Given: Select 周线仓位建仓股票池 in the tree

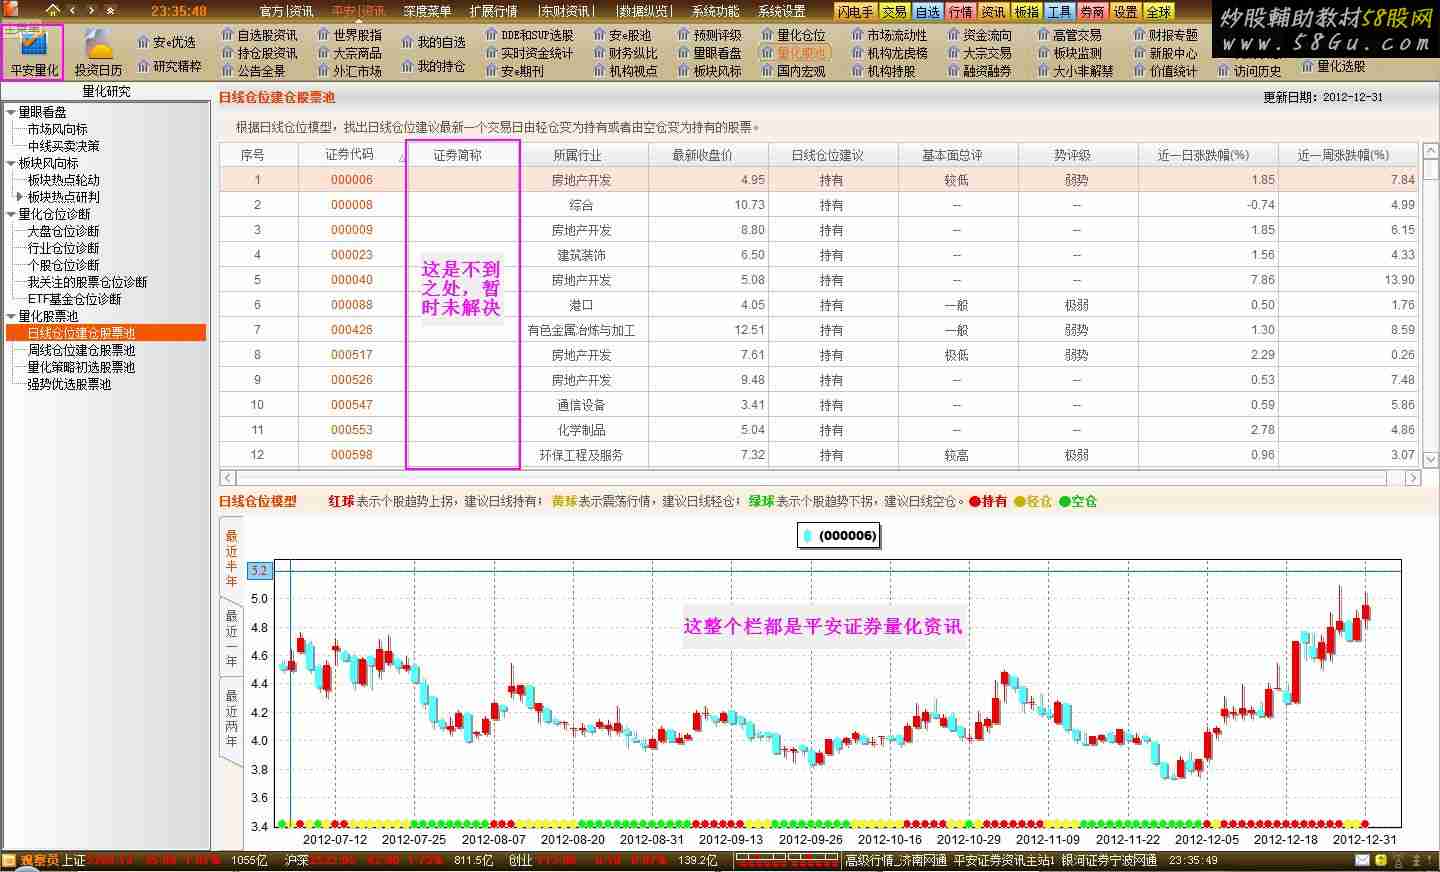Looking at the screenshot, I should tap(81, 350).
